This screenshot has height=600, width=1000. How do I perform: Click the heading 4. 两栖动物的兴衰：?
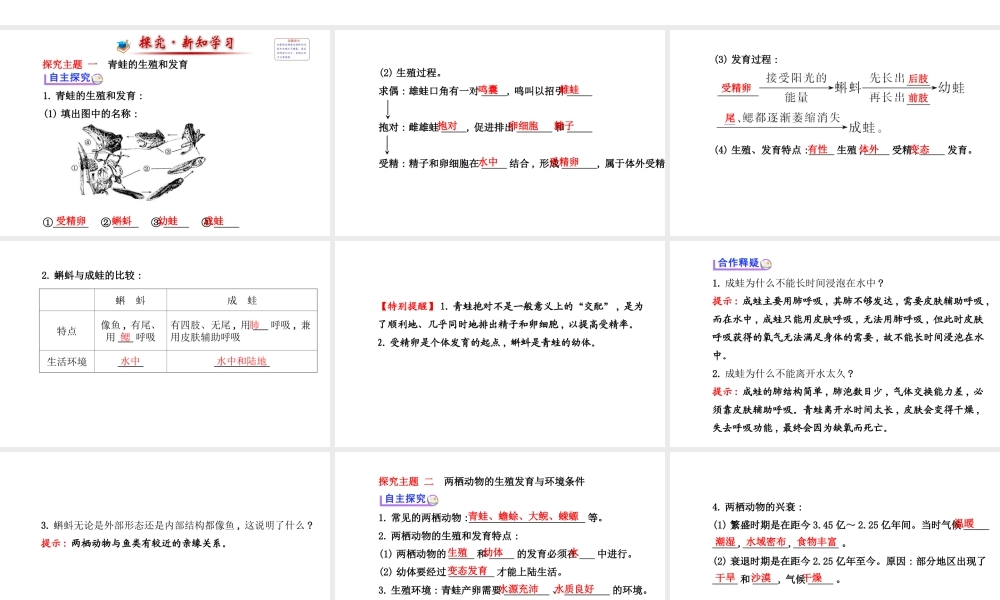(x=758, y=507)
